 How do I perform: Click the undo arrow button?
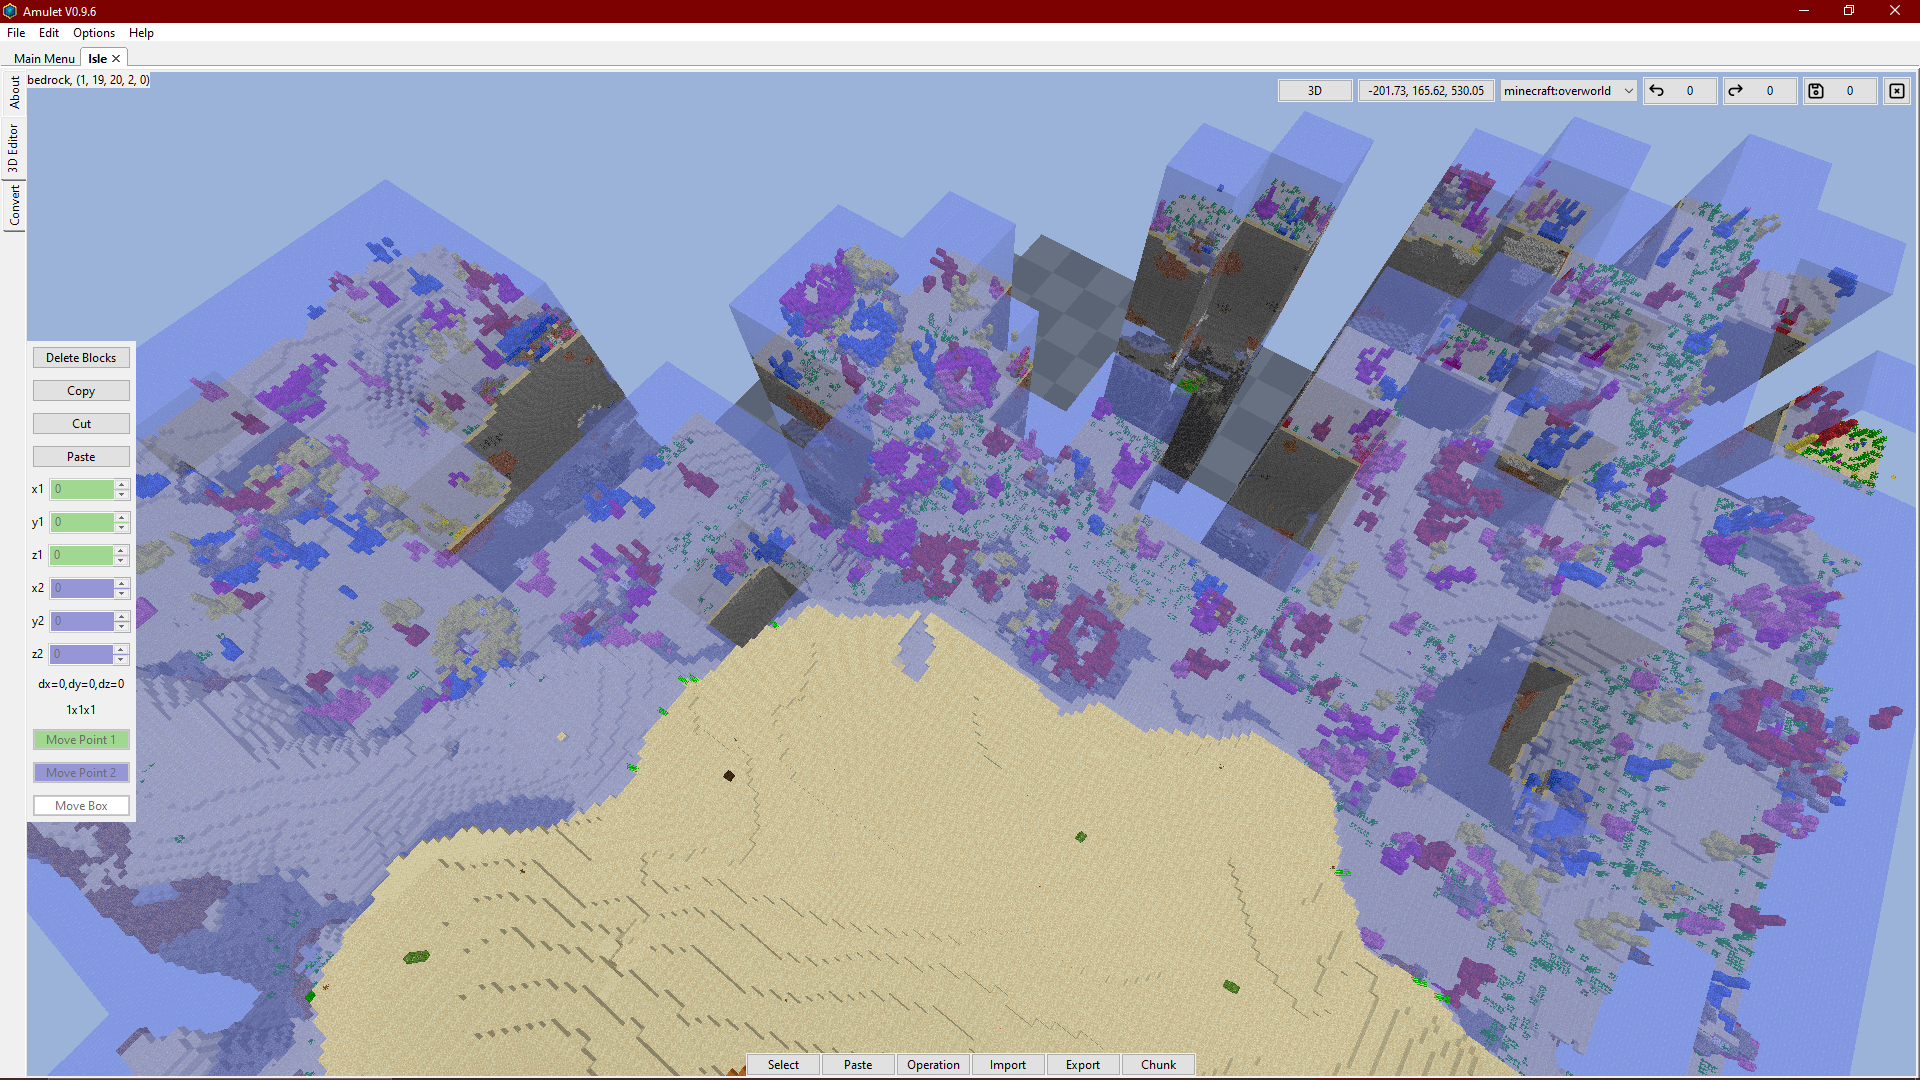[1657, 91]
